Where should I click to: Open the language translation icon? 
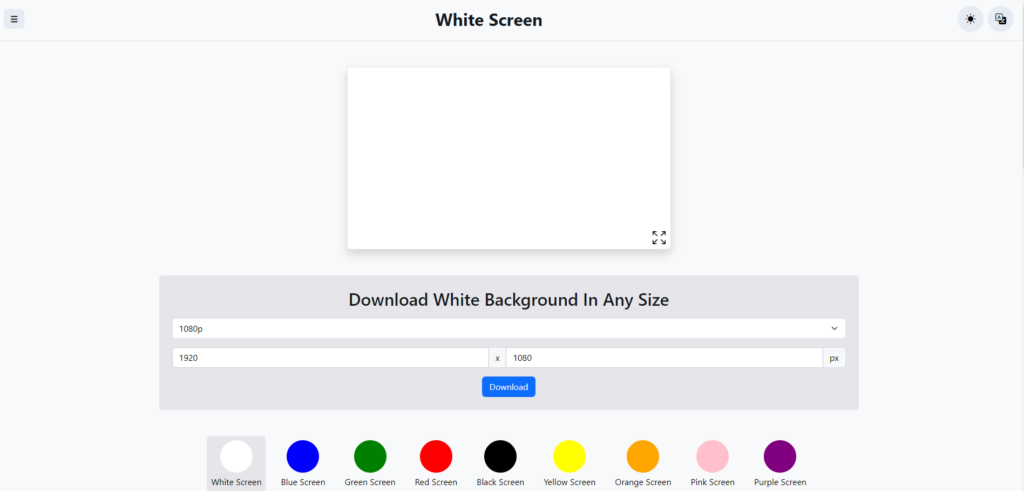1000,19
